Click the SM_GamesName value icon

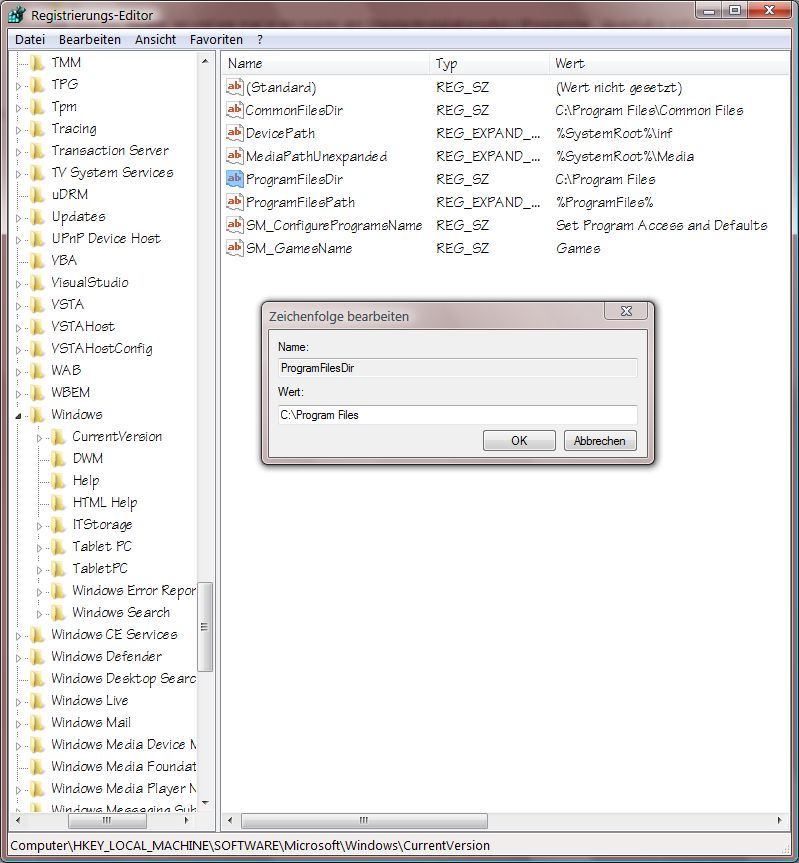[234, 248]
